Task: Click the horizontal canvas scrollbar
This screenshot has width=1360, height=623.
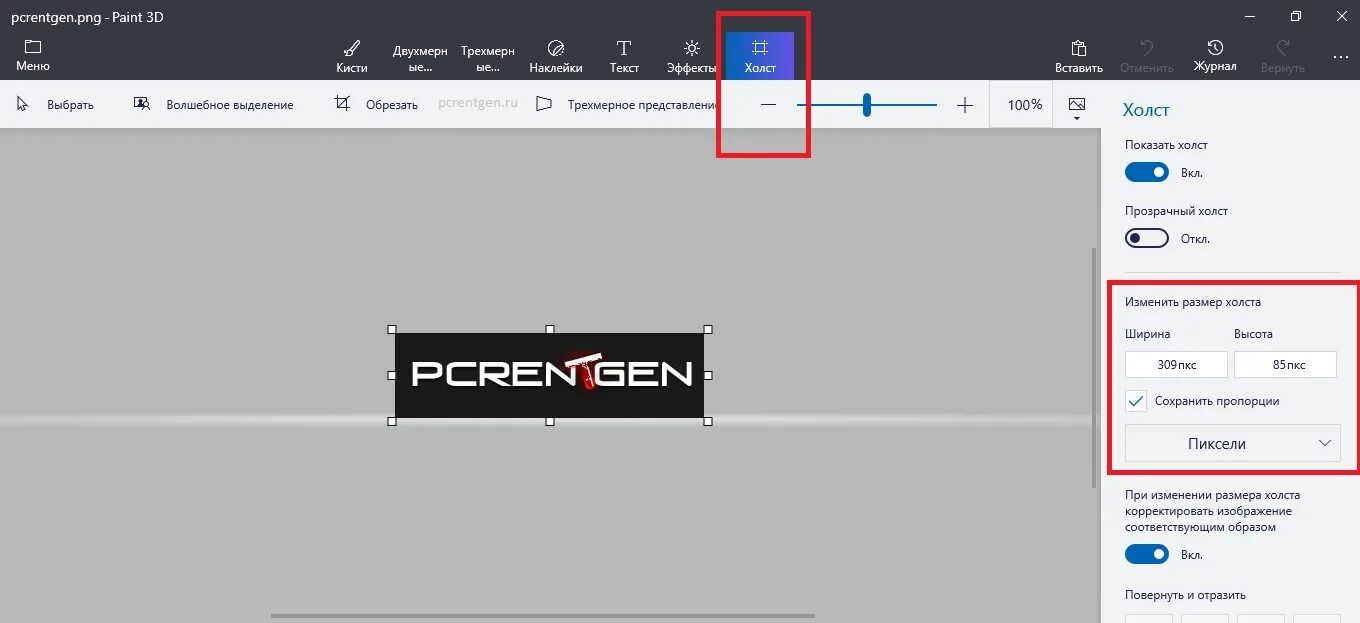Action: click(x=542, y=616)
